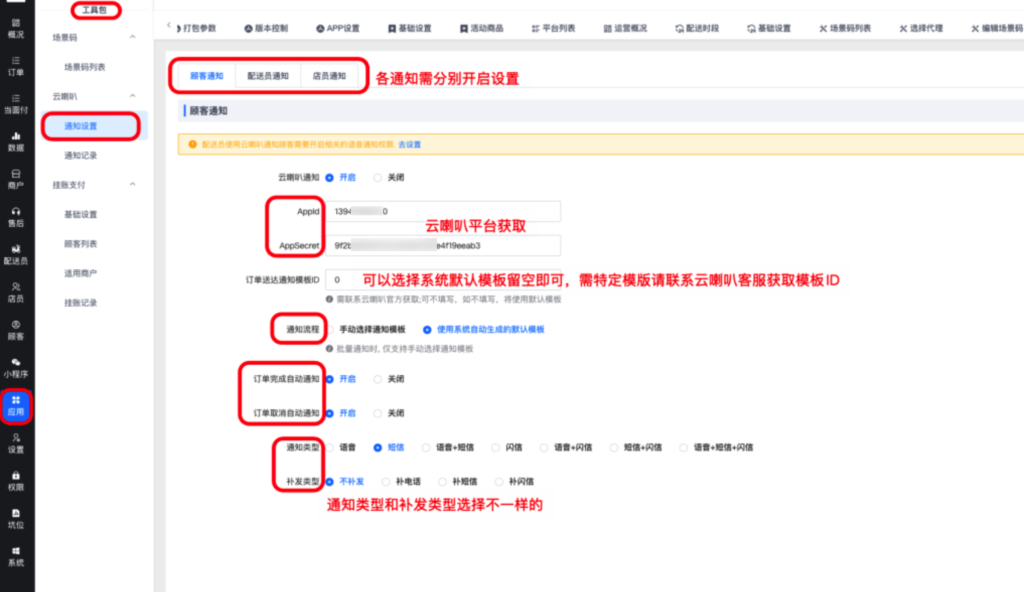Open the 数据 data chart icon

pyautogui.click(x=16, y=140)
